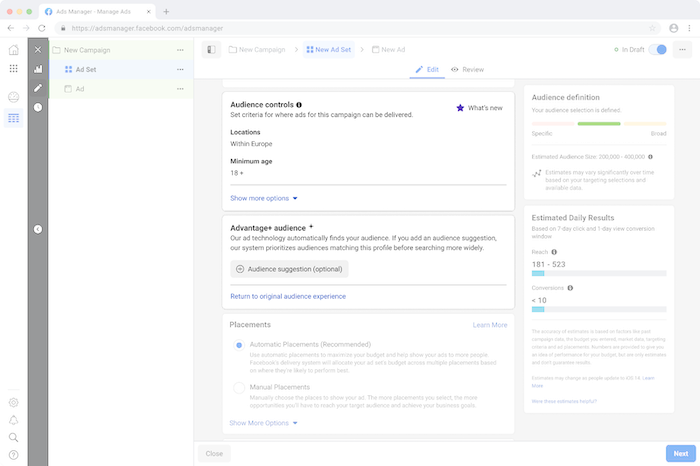The width and height of the screenshot is (700, 466).
Task: Open the all tools grid menu icon
Action: [13, 69]
